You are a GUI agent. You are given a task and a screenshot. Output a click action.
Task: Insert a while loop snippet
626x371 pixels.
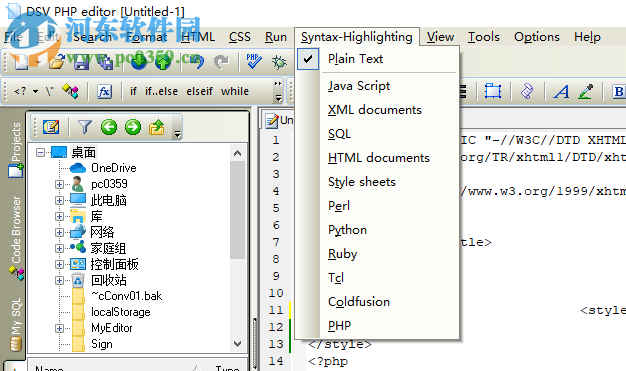click(235, 91)
